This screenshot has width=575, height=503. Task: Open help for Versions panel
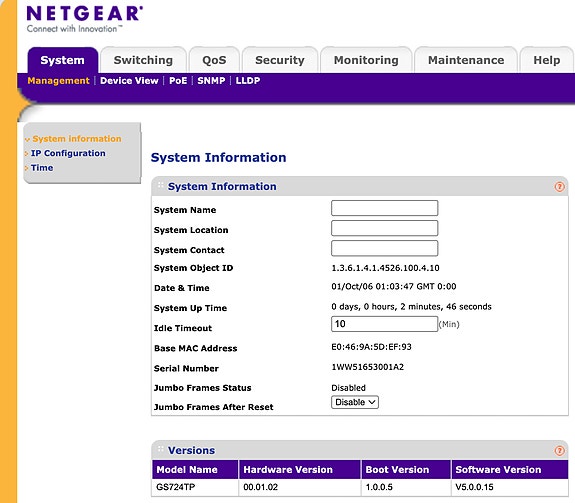[559, 451]
